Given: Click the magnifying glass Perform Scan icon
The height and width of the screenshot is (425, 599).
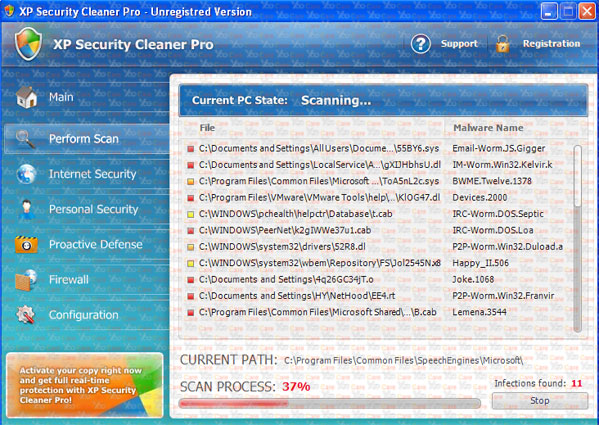Looking at the screenshot, I should point(25,139).
